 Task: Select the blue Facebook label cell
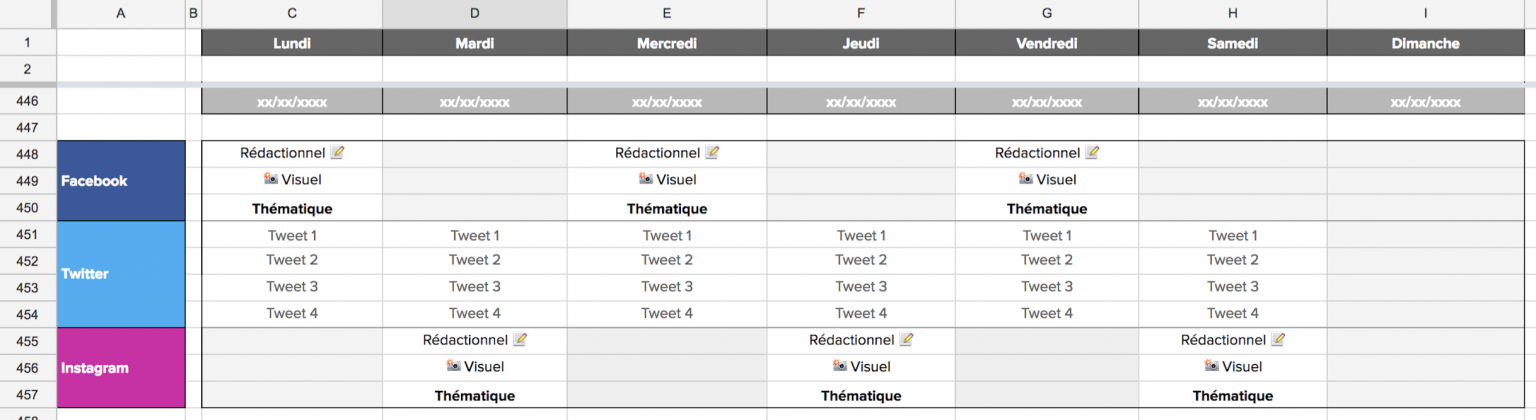tap(121, 181)
